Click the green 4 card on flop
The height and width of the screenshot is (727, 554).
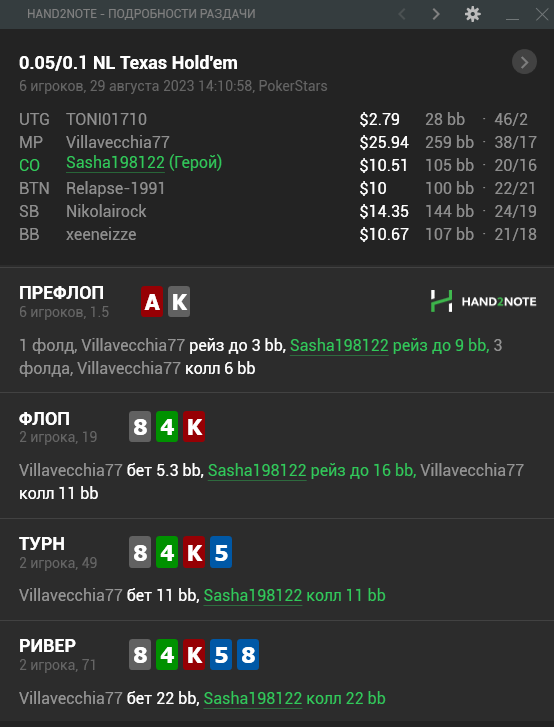167,427
